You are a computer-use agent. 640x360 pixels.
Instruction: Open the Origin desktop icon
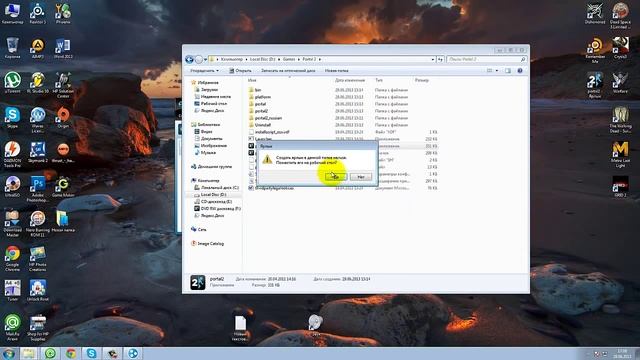[63, 117]
